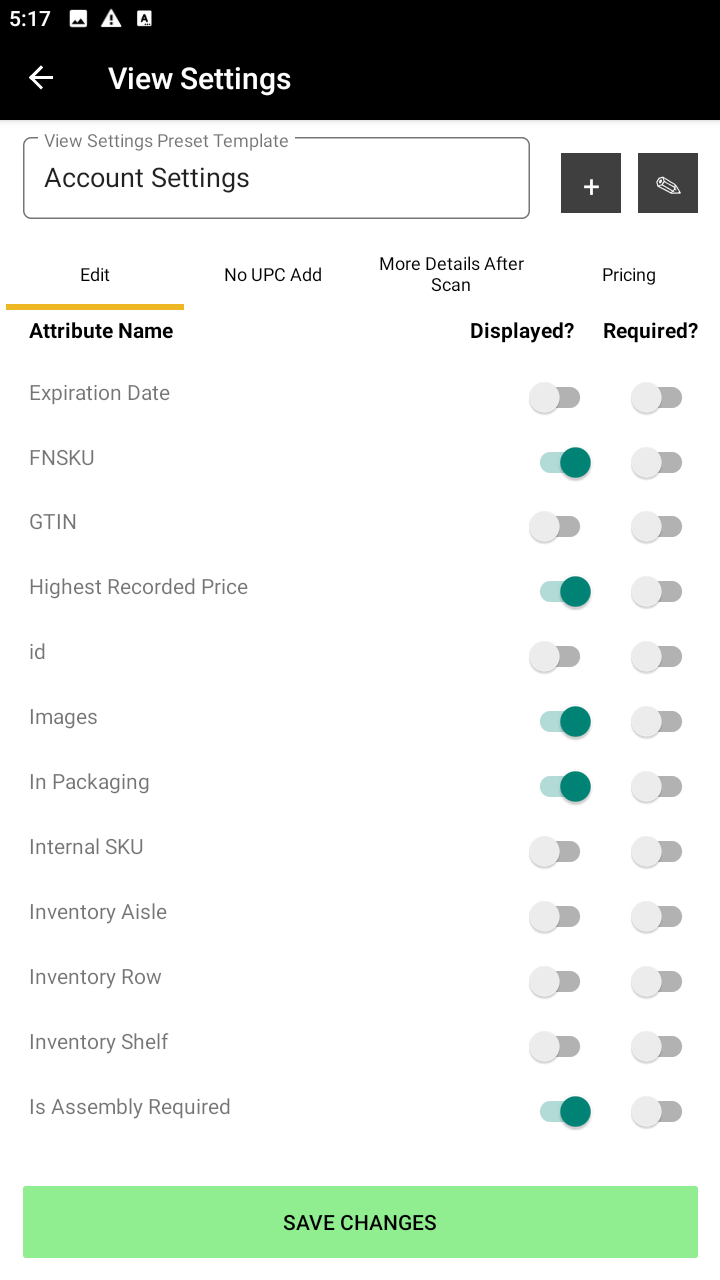The height and width of the screenshot is (1280, 720).
Task: Toggle Is Assembly Required Displayed switch
Action: click(565, 1112)
